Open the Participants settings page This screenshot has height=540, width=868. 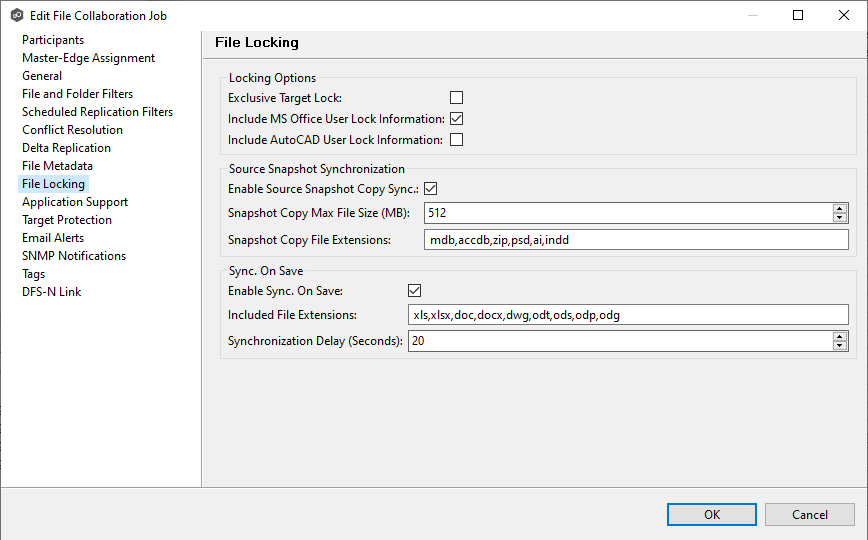[x=53, y=40]
